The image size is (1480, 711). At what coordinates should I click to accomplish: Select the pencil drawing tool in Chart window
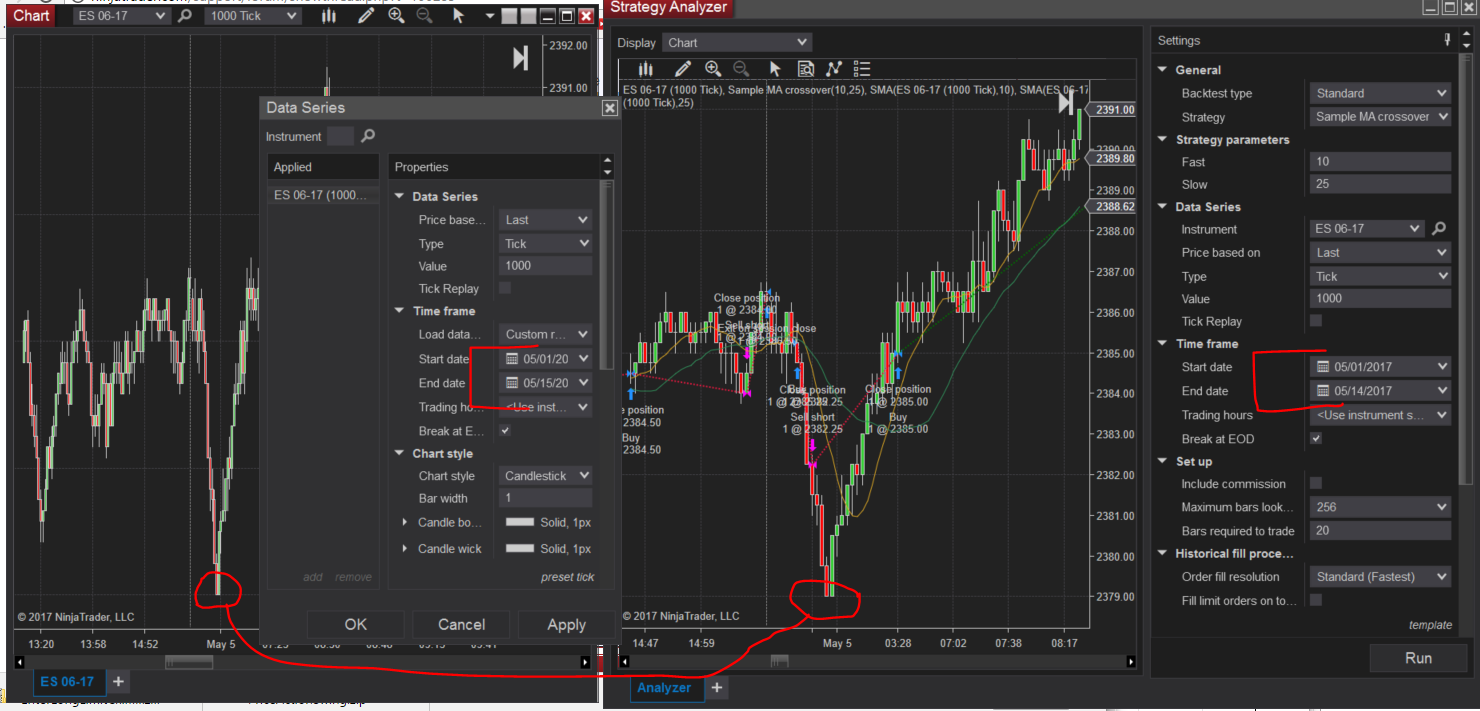366,16
